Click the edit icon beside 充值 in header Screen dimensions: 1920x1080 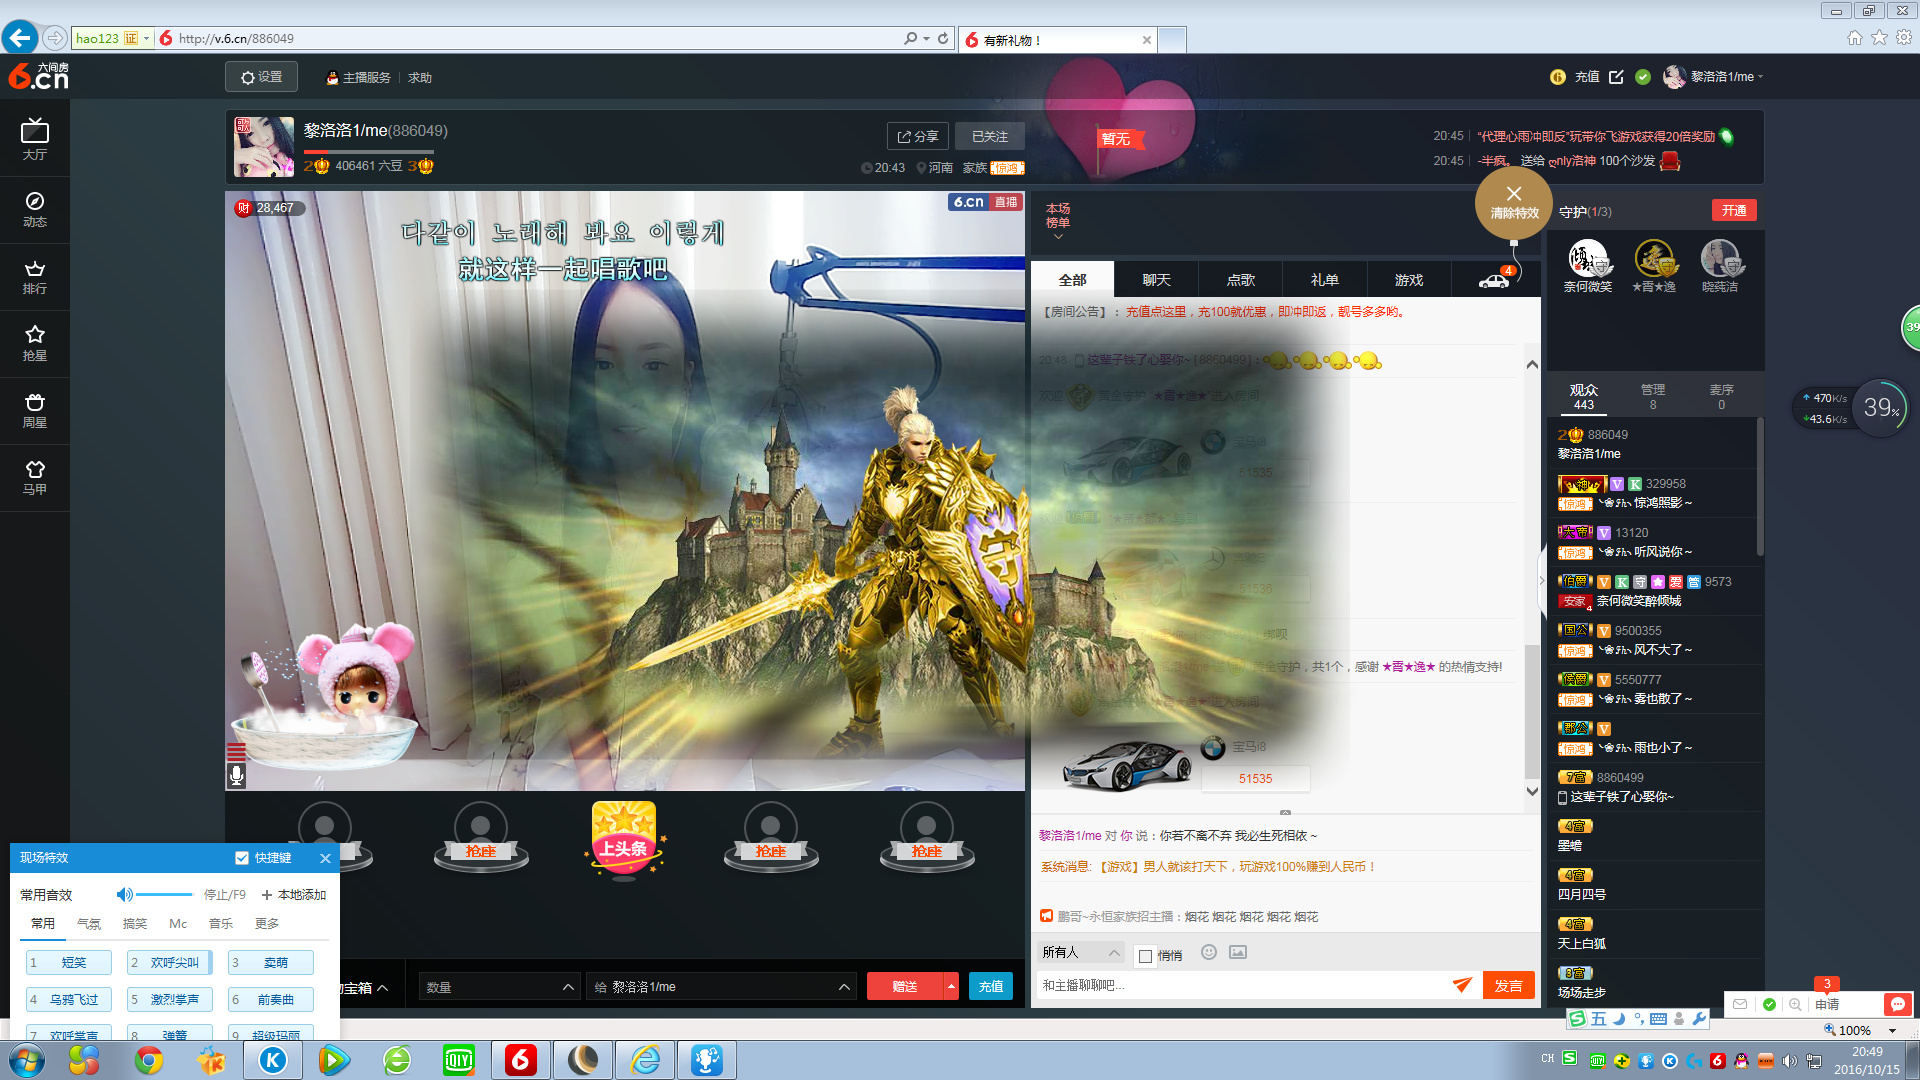coord(1616,77)
